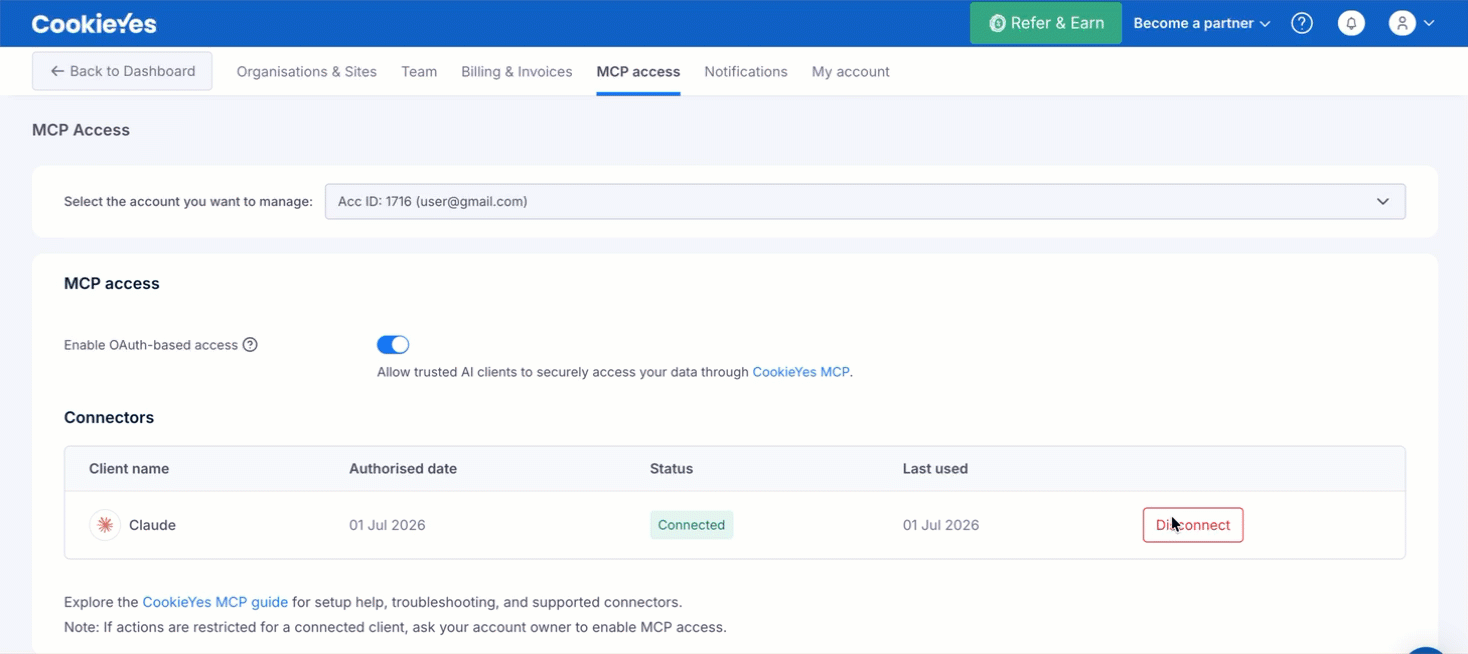Open the CookieYes MCP link

(x=801, y=372)
